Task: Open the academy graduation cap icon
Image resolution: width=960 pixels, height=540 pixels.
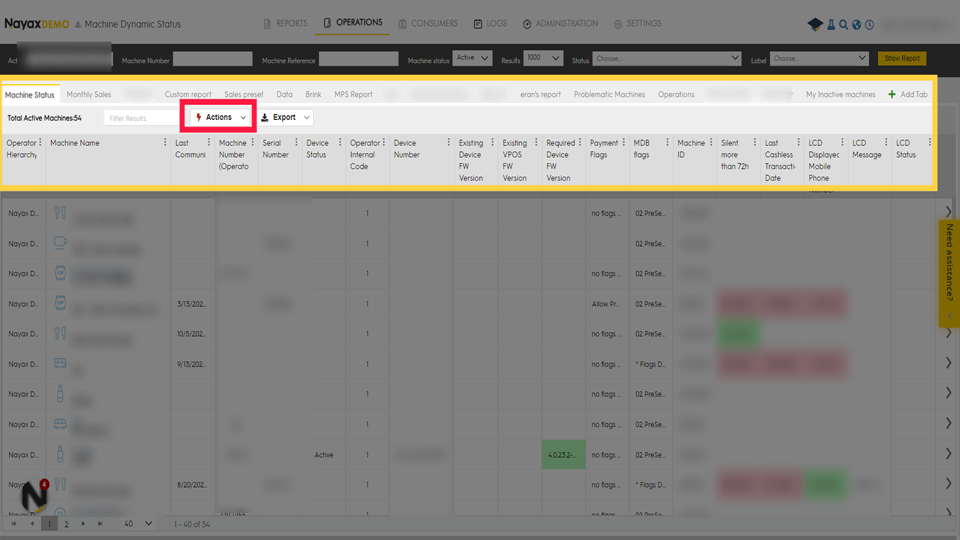Action: click(815, 24)
